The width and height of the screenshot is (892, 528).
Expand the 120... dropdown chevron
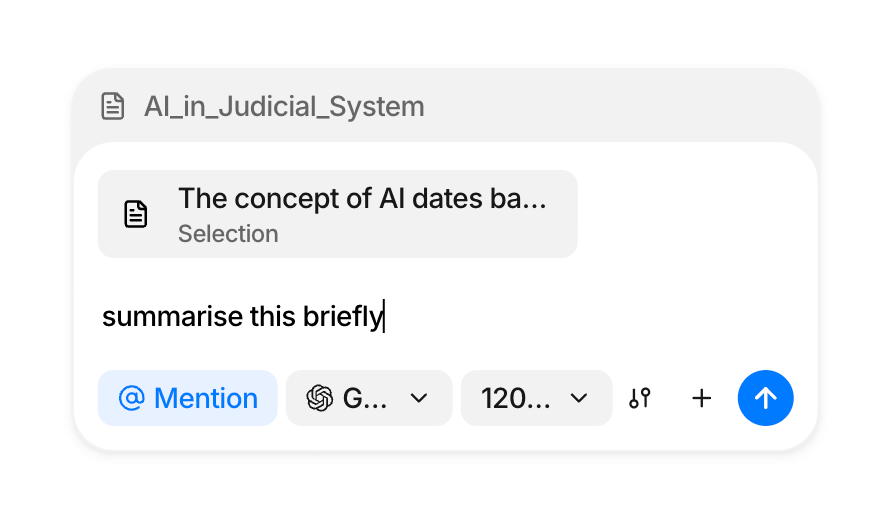578,398
